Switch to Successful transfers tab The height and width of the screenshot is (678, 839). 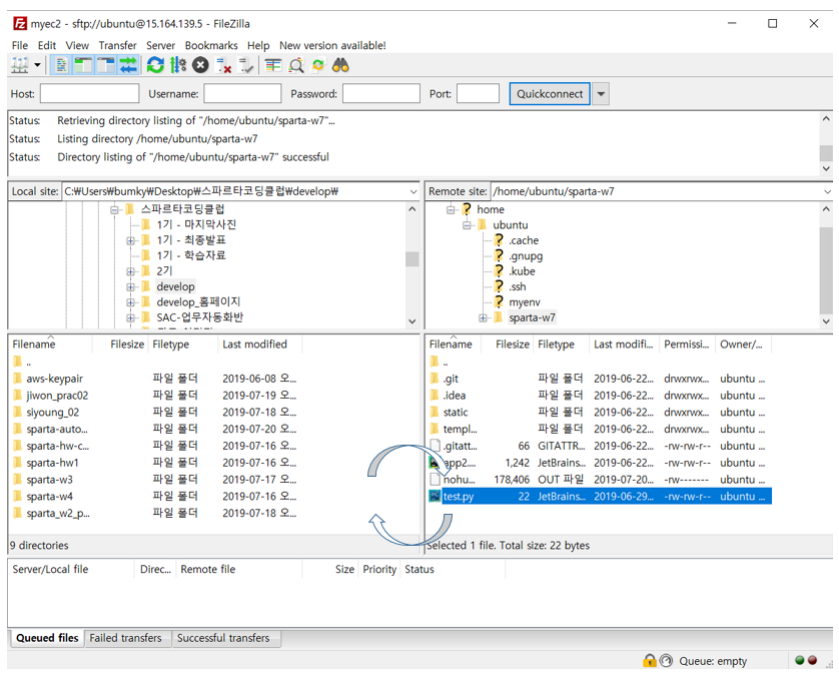(x=223, y=638)
